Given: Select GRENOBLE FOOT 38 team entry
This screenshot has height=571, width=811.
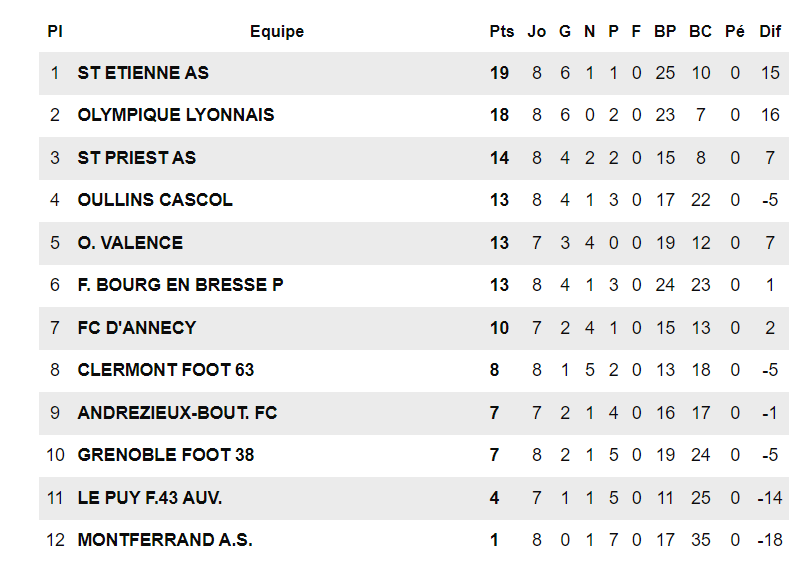Looking at the screenshot, I should (x=166, y=455).
